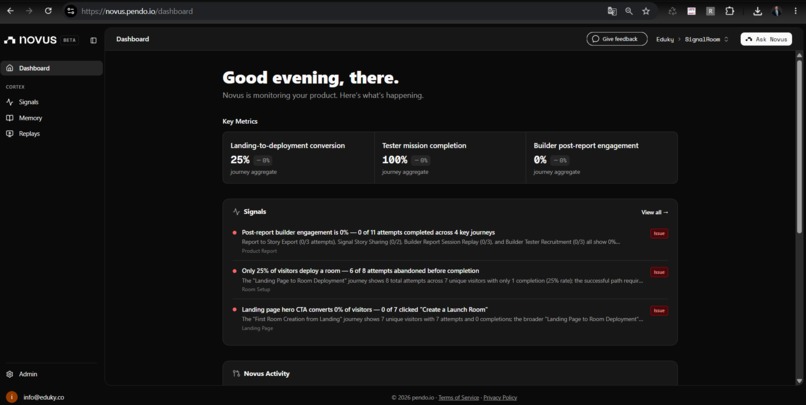806x405 pixels.
Task: Reload the page with the refresh icon
Action: [x=48, y=11]
